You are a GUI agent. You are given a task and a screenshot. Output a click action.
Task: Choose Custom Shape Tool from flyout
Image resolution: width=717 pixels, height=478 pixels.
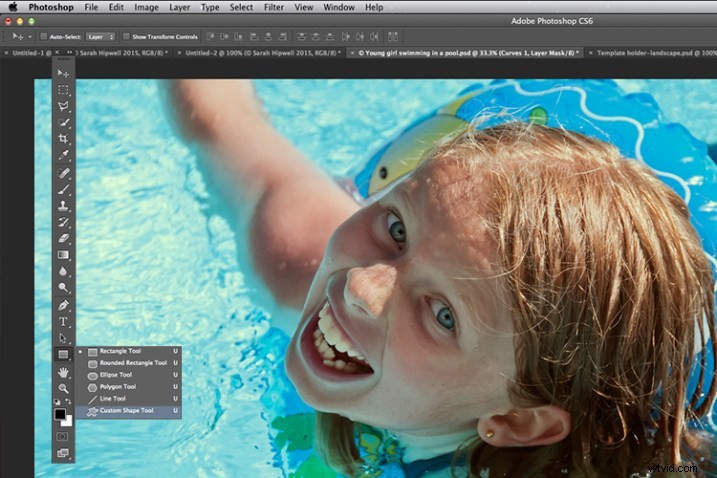(x=128, y=411)
